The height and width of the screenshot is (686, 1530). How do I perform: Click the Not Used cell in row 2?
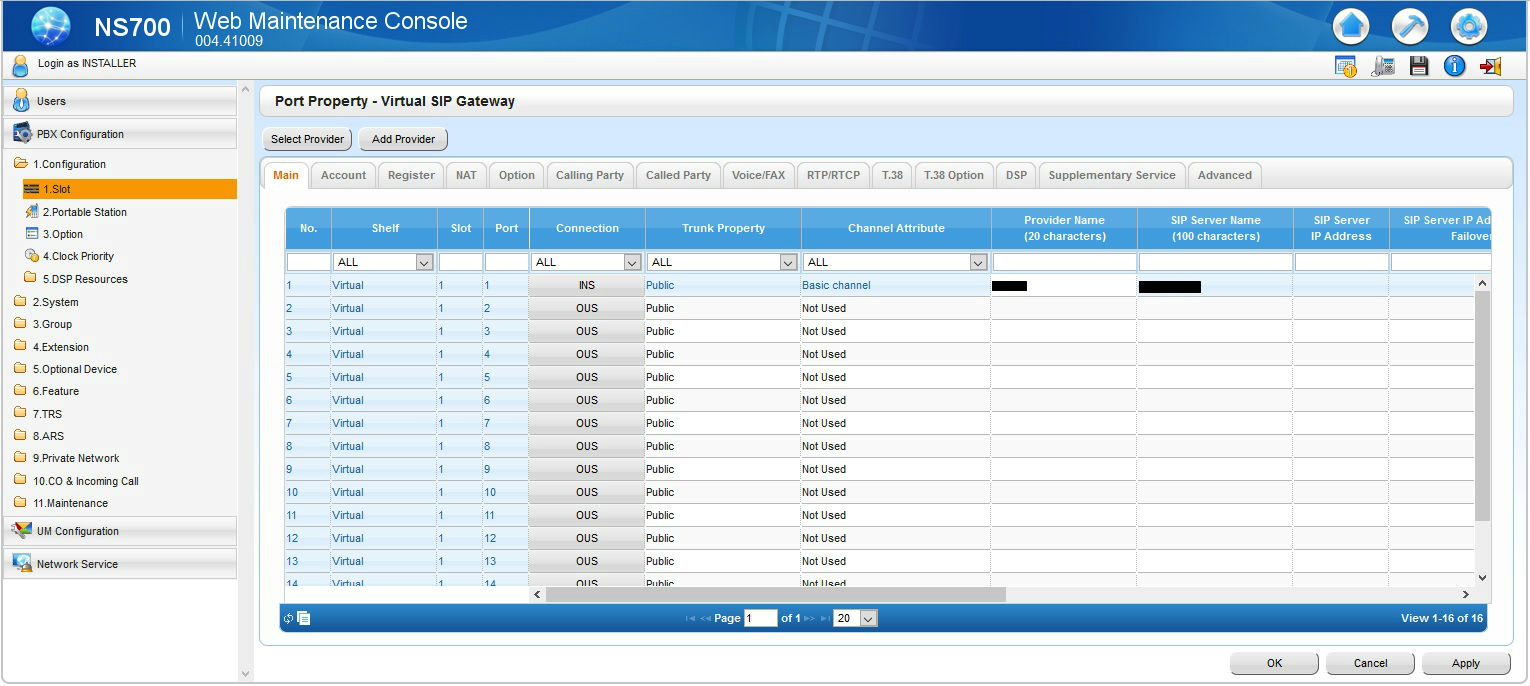[x=895, y=308]
